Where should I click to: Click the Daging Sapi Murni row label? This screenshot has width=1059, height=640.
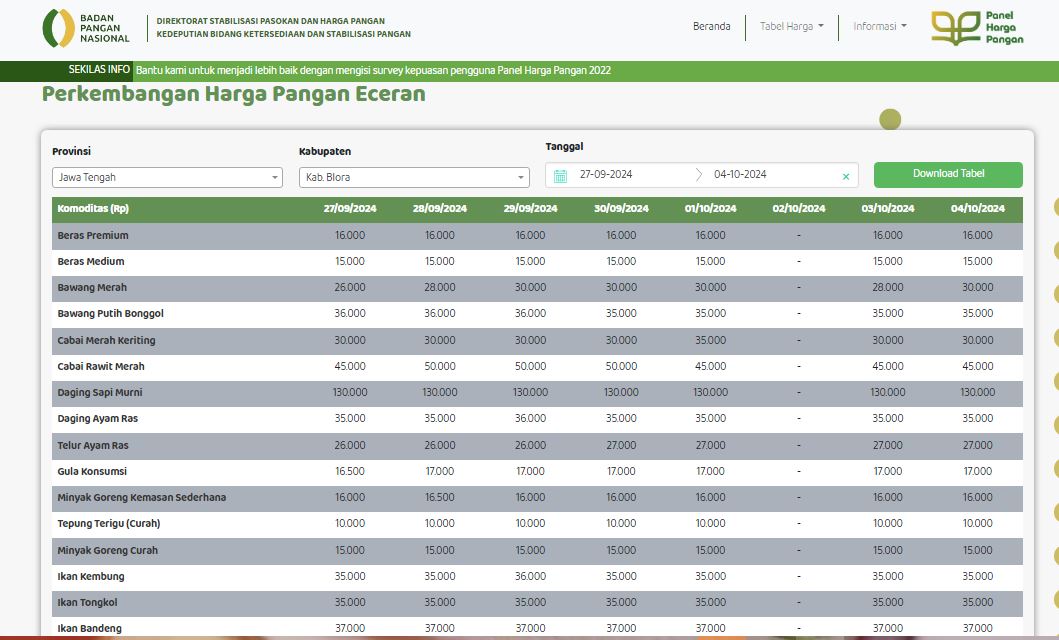tap(100, 392)
